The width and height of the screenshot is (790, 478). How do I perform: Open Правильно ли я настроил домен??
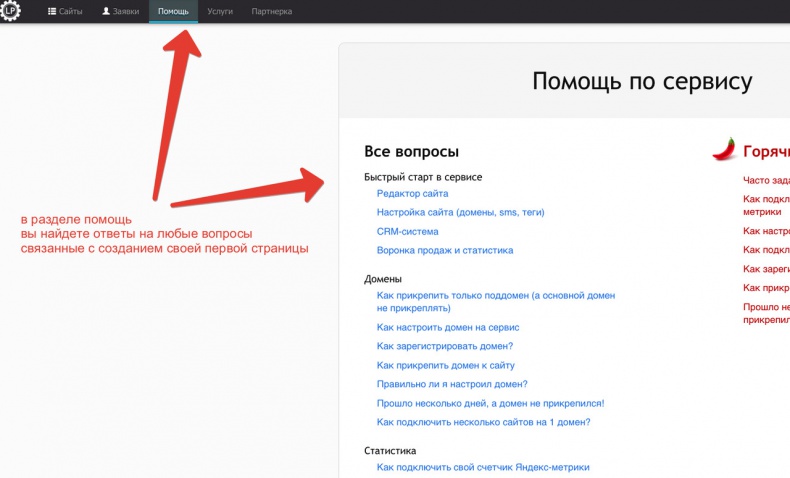click(452, 384)
